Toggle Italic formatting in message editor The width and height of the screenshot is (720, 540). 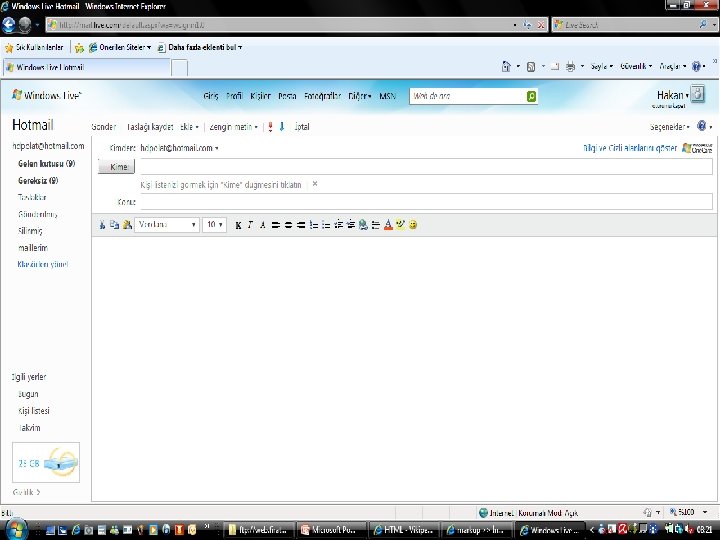coord(250,225)
